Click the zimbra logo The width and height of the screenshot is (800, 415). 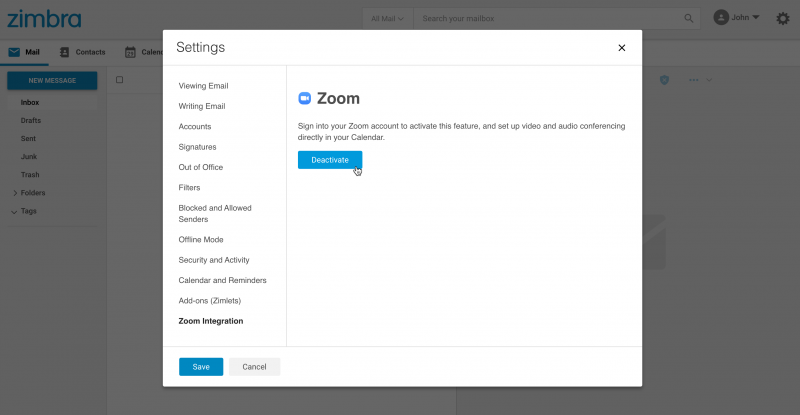(44, 19)
